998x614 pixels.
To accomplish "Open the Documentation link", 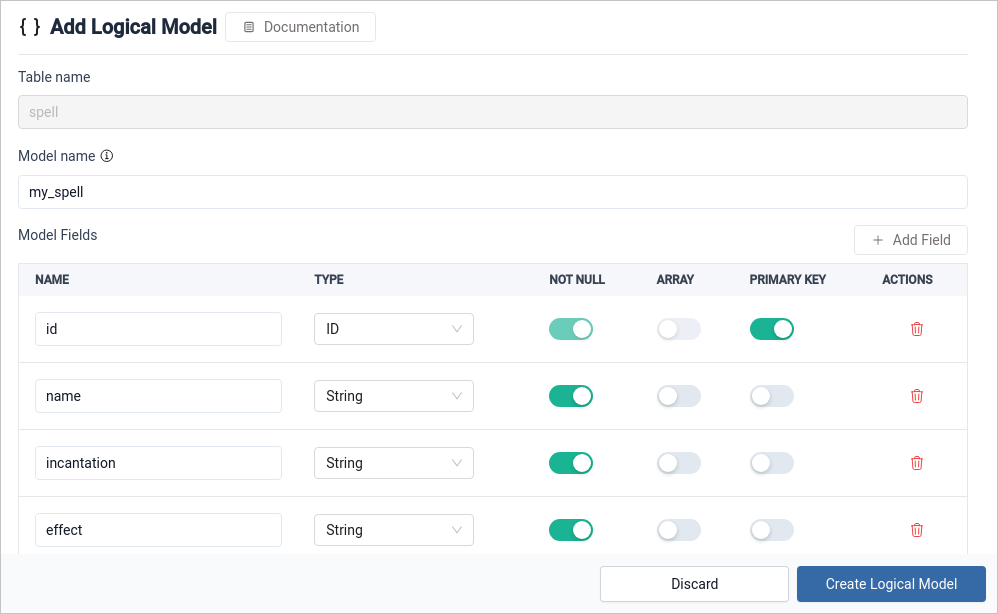I will [x=300, y=27].
